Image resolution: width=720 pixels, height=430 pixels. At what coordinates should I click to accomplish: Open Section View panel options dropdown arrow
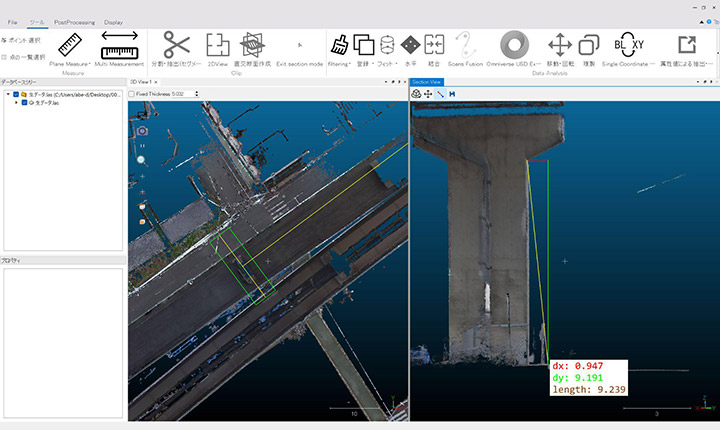tap(698, 82)
